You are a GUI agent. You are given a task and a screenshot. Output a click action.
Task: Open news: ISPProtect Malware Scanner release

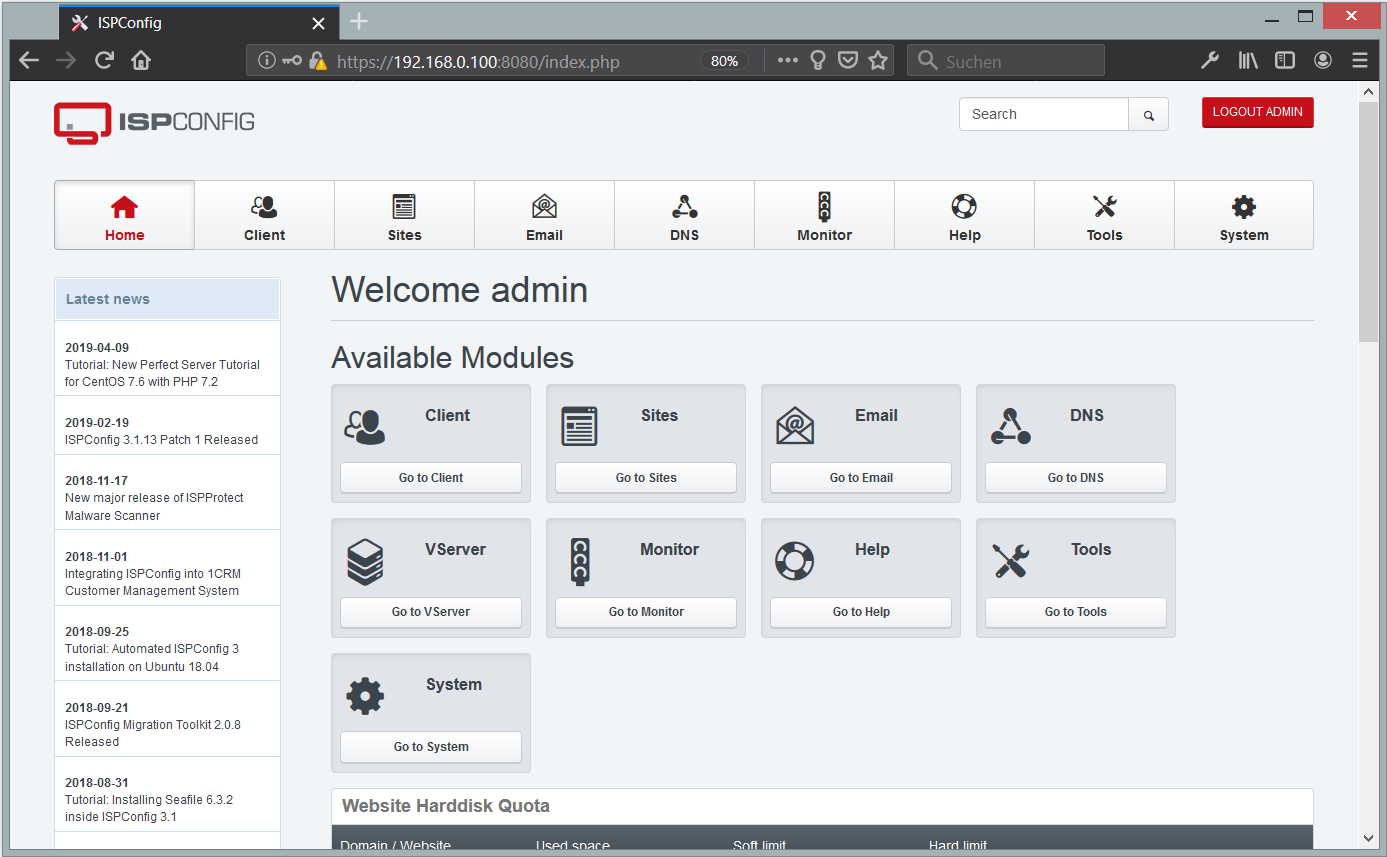154,507
